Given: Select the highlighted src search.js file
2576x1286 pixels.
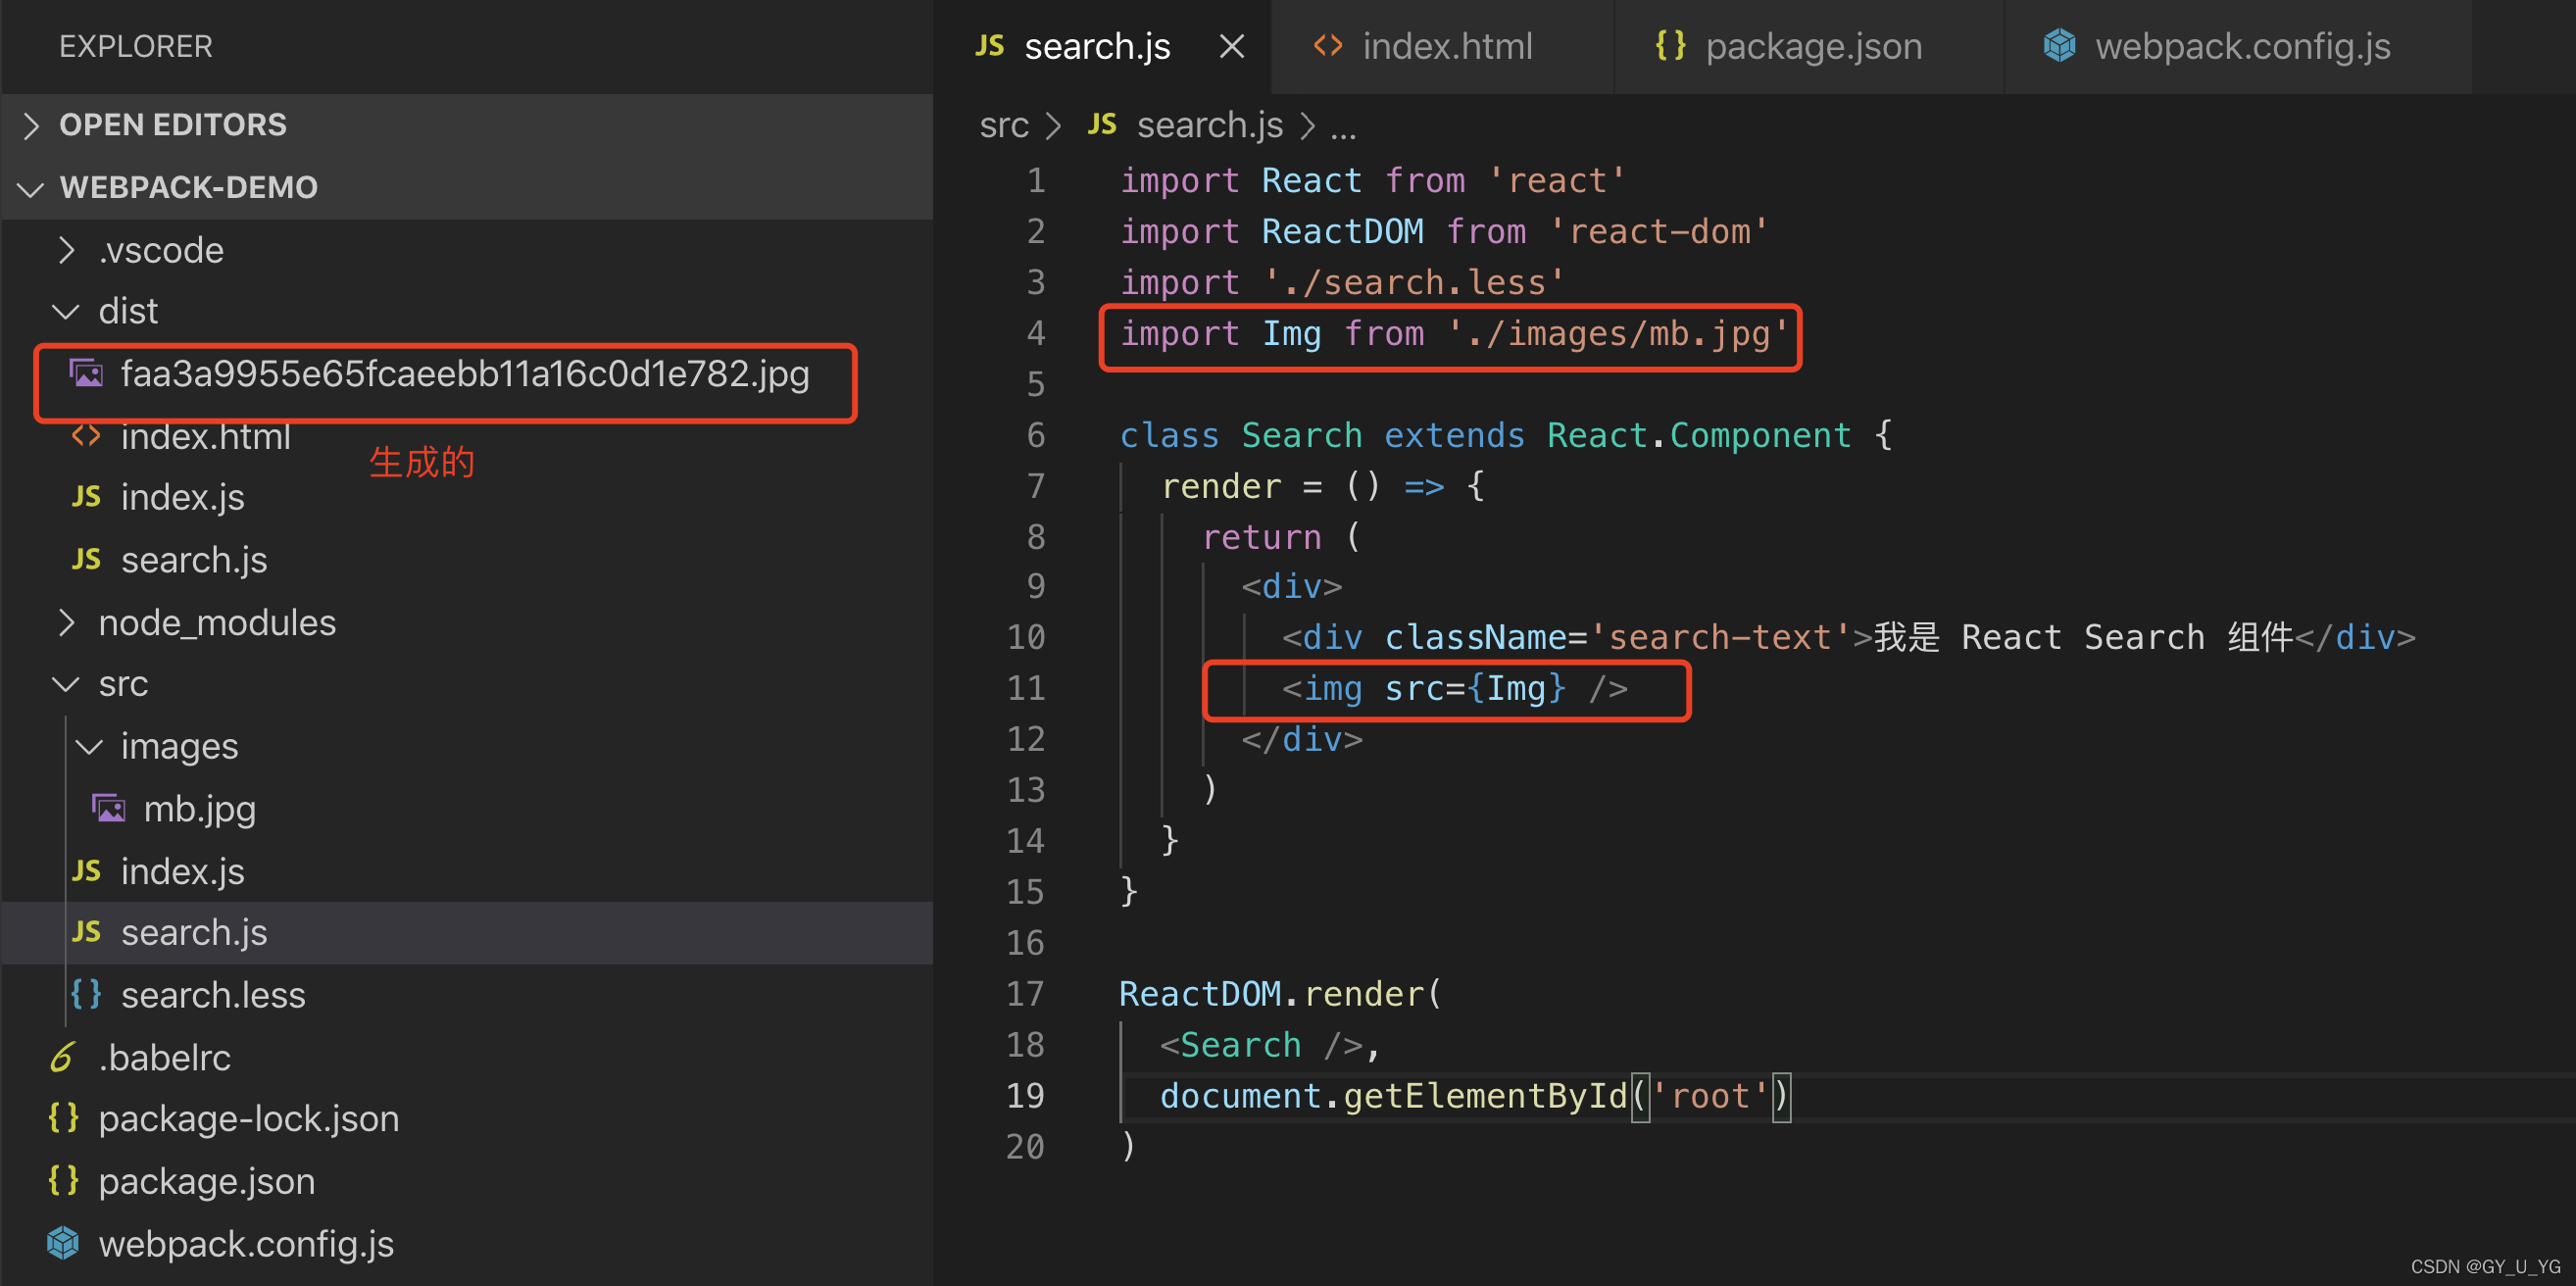Looking at the screenshot, I should [x=466, y=933].
